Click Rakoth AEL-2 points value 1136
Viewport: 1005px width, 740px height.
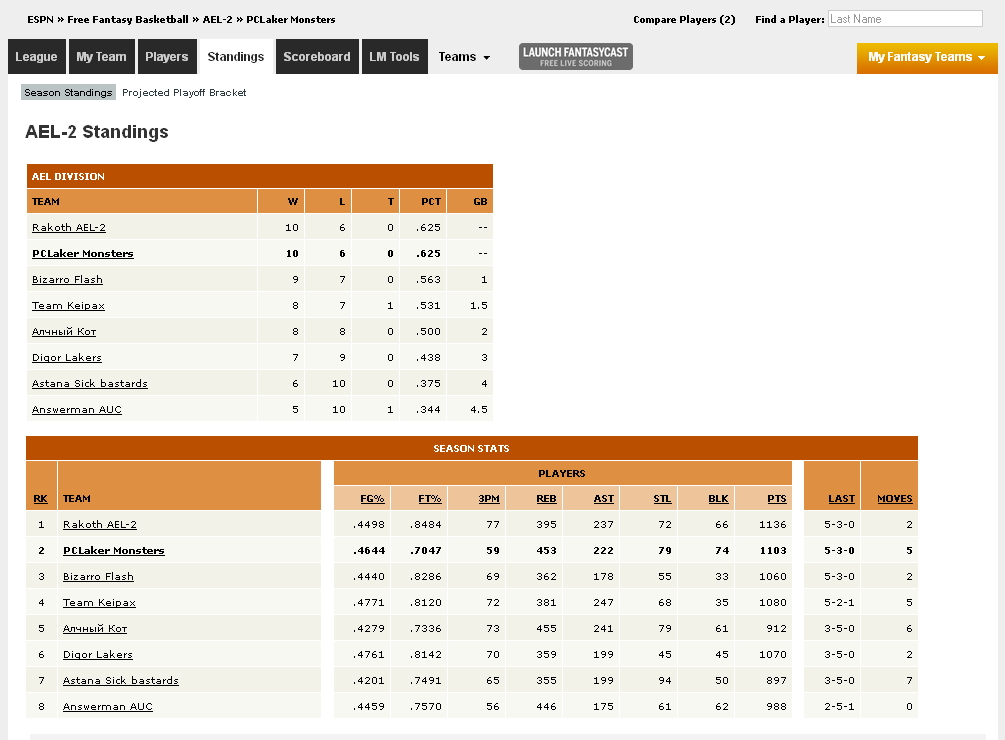click(772, 525)
